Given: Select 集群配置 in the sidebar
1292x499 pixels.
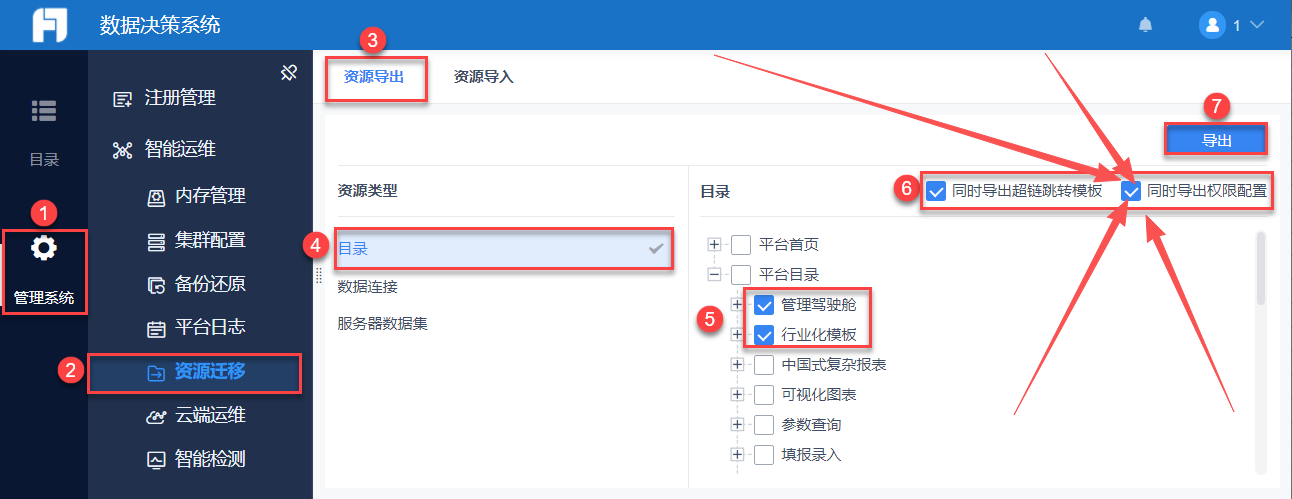Looking at the screenshot, I should click(x=210, y=240).
